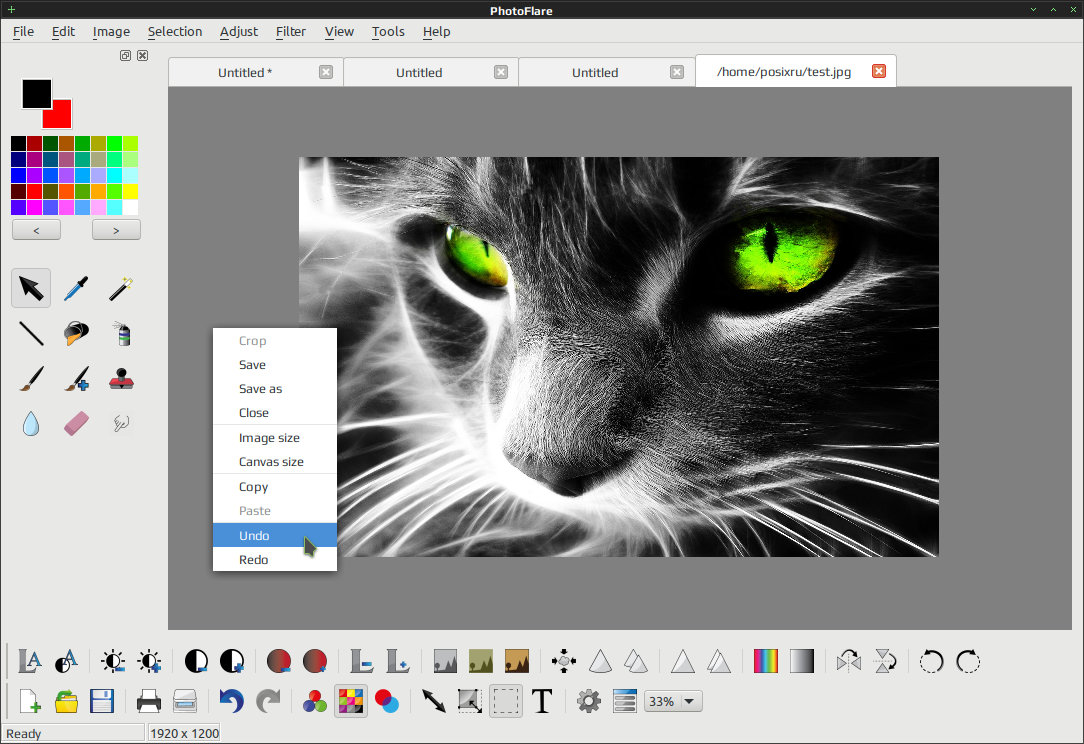This screenshot has height=744, width=1084.
Task: Click the auto levels LA icon
Action: (30, 661)
